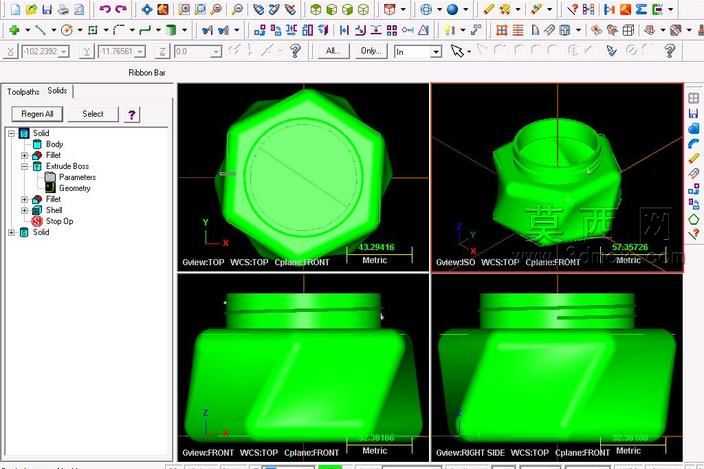Open the 'In' selection mode dropdown

[435, 52]
